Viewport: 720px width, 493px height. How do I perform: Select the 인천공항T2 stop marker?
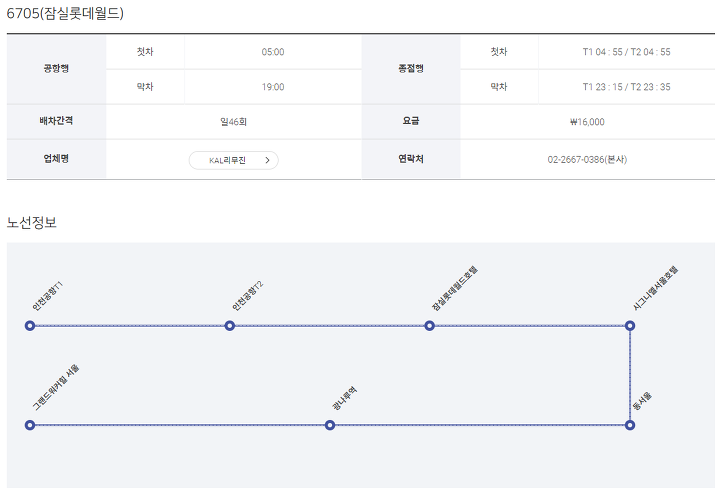point(230,326)
